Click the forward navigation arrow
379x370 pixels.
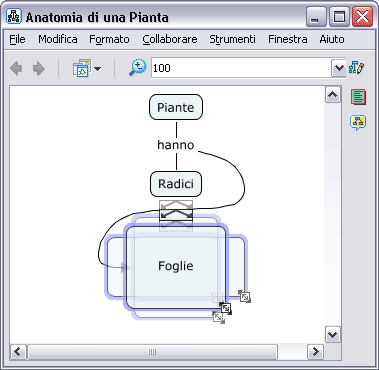[x=38, y=69]
